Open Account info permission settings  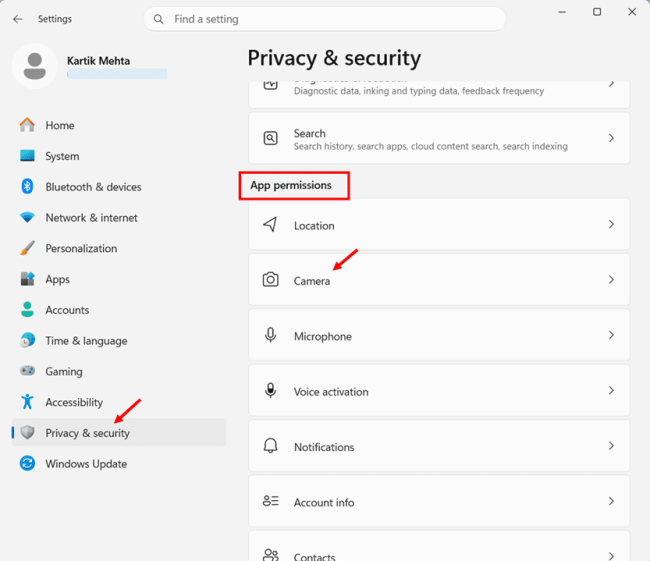(439, 501)
